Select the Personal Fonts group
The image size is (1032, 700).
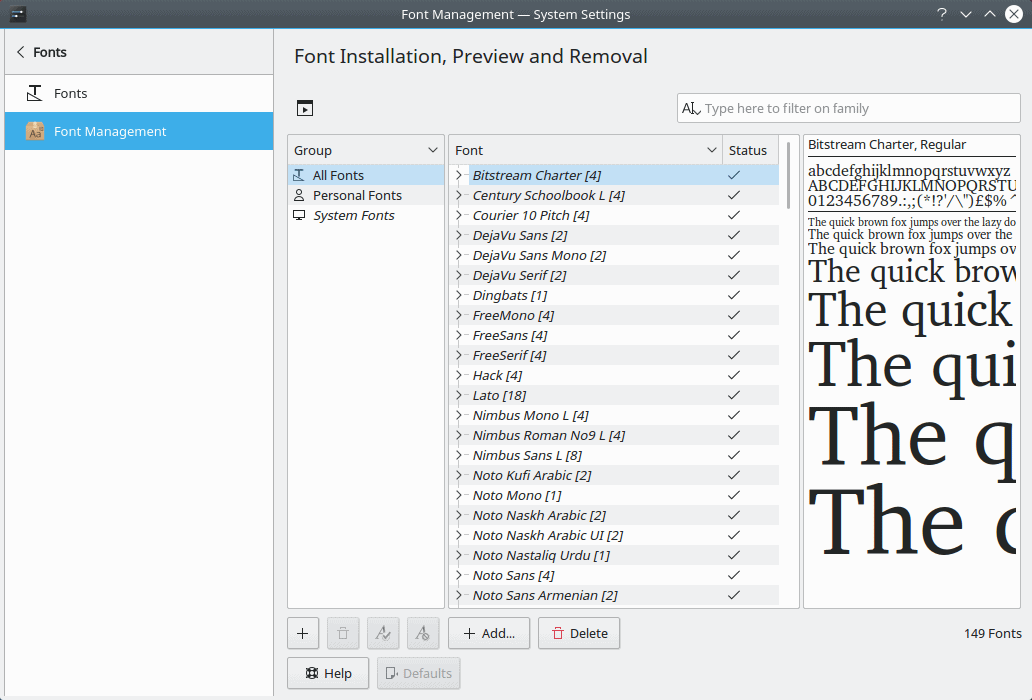357,195
